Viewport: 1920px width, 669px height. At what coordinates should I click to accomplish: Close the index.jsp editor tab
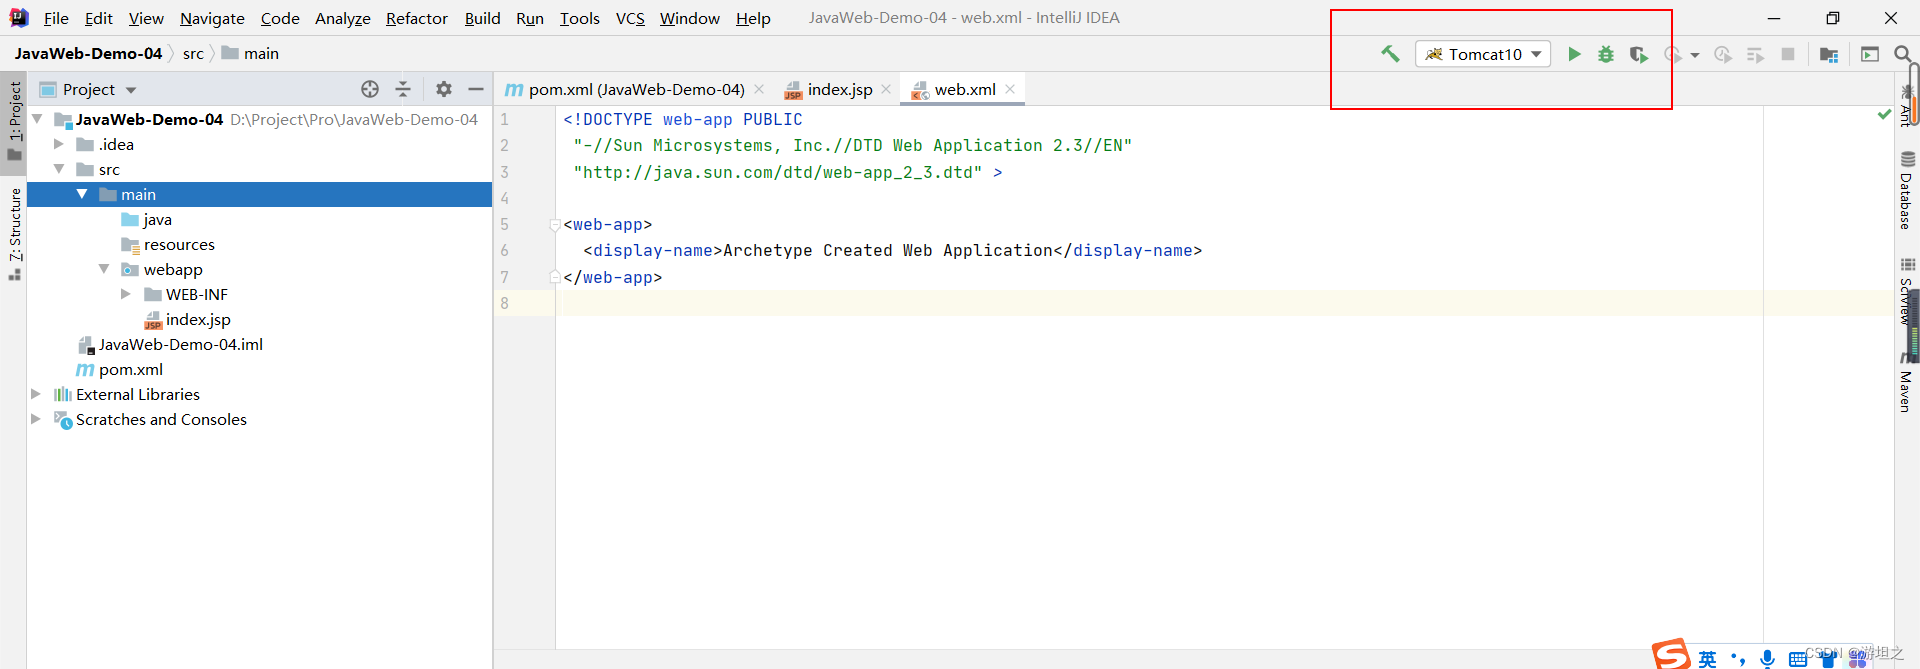pos(886,89)
